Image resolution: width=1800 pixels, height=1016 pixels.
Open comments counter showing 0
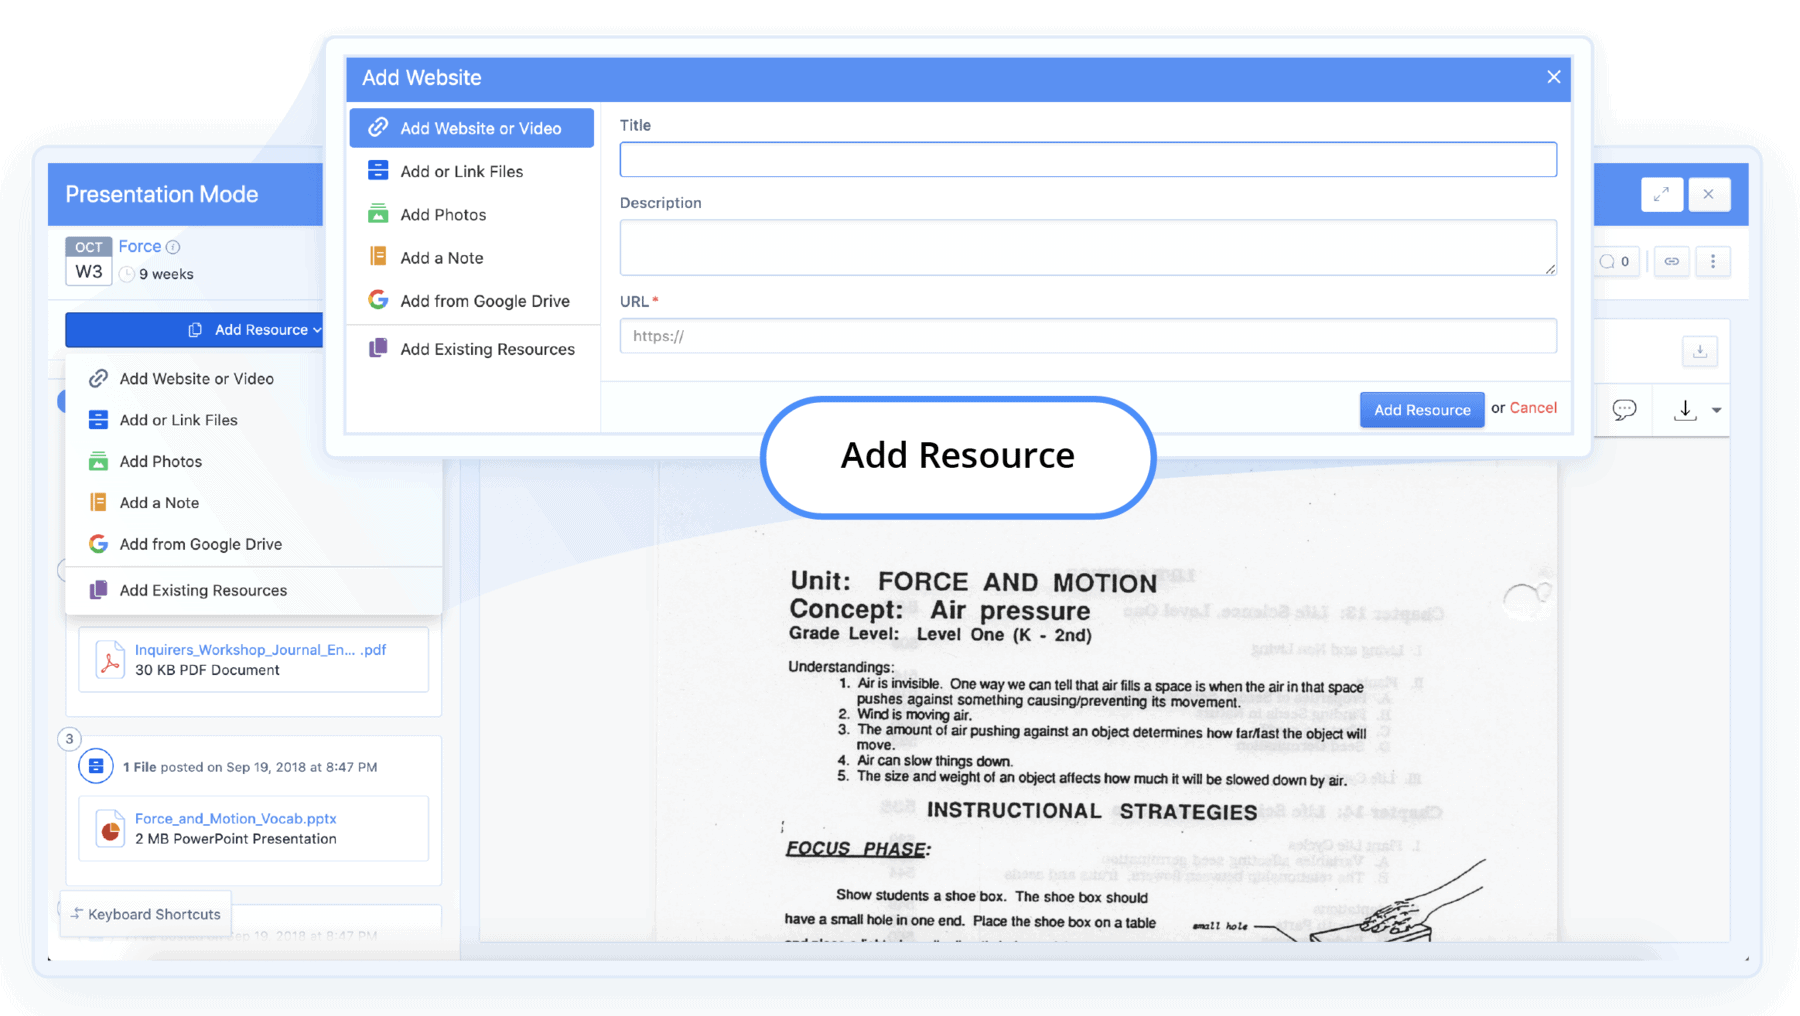tap(1615, 262)
